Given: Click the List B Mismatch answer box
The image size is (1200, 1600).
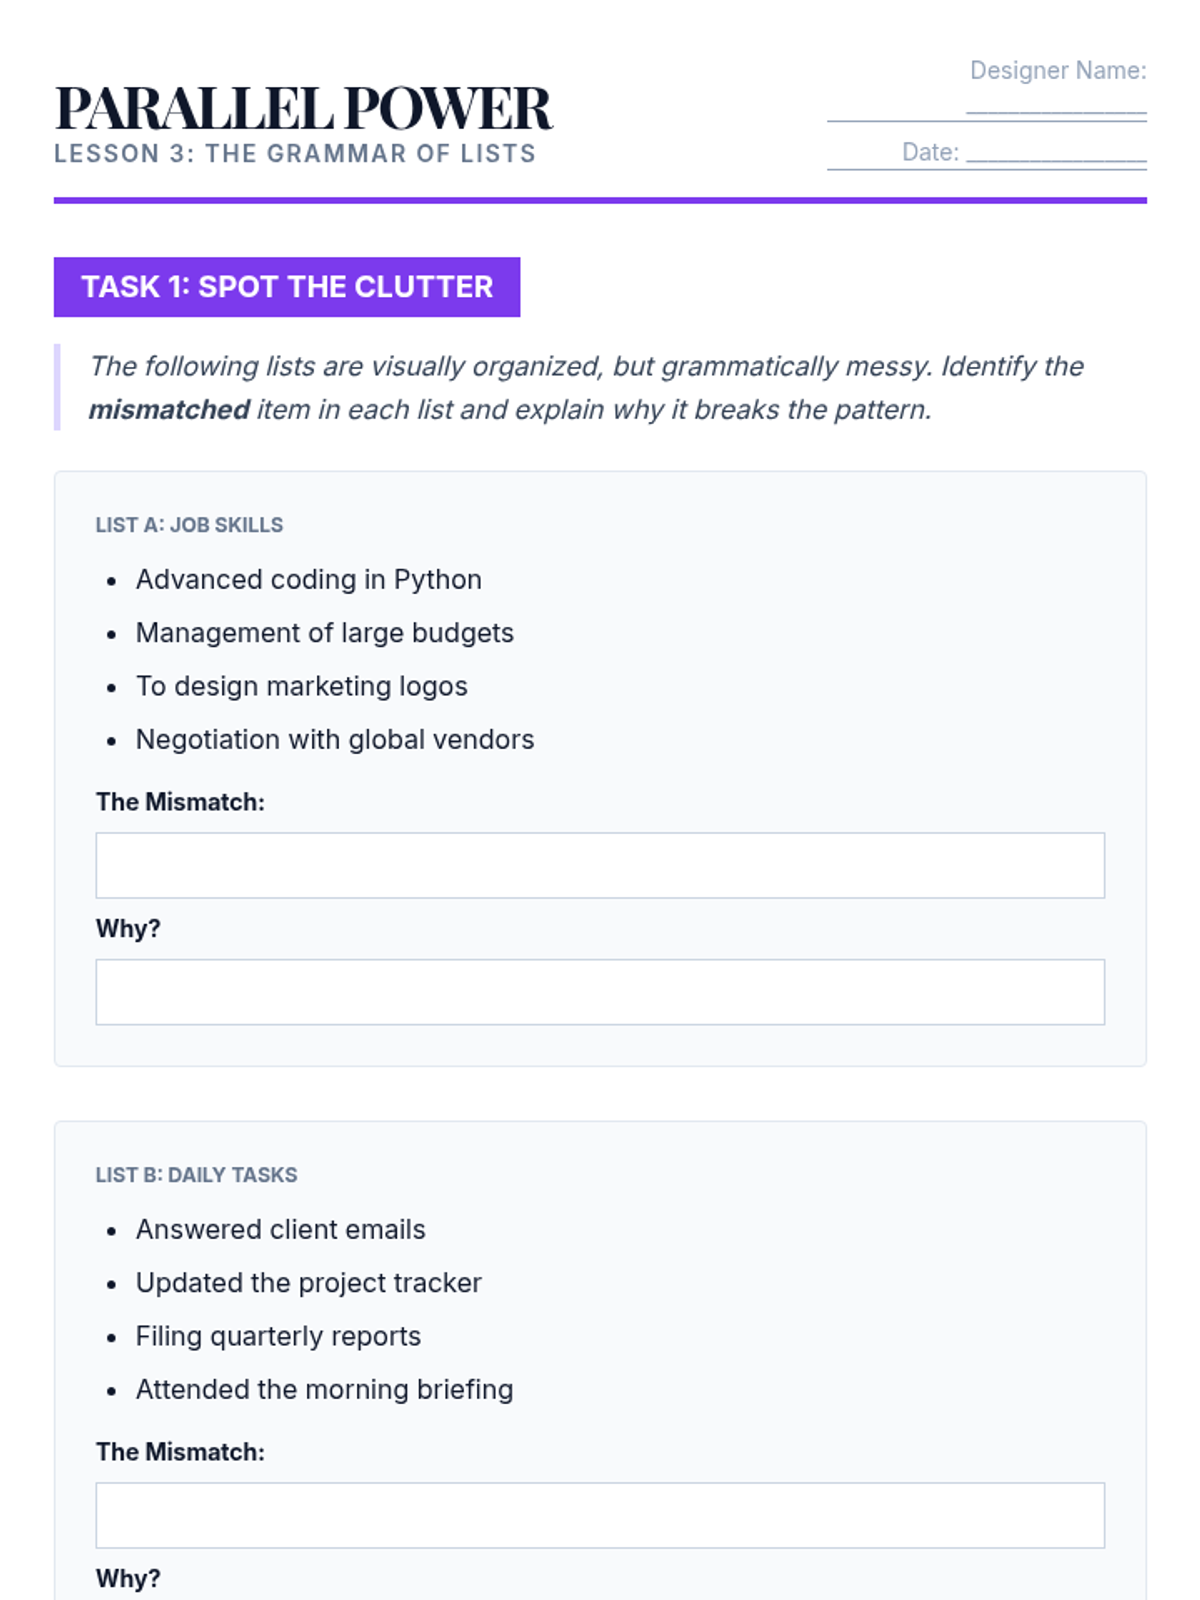Looking at the screenshot, I should coord(600,1515).
